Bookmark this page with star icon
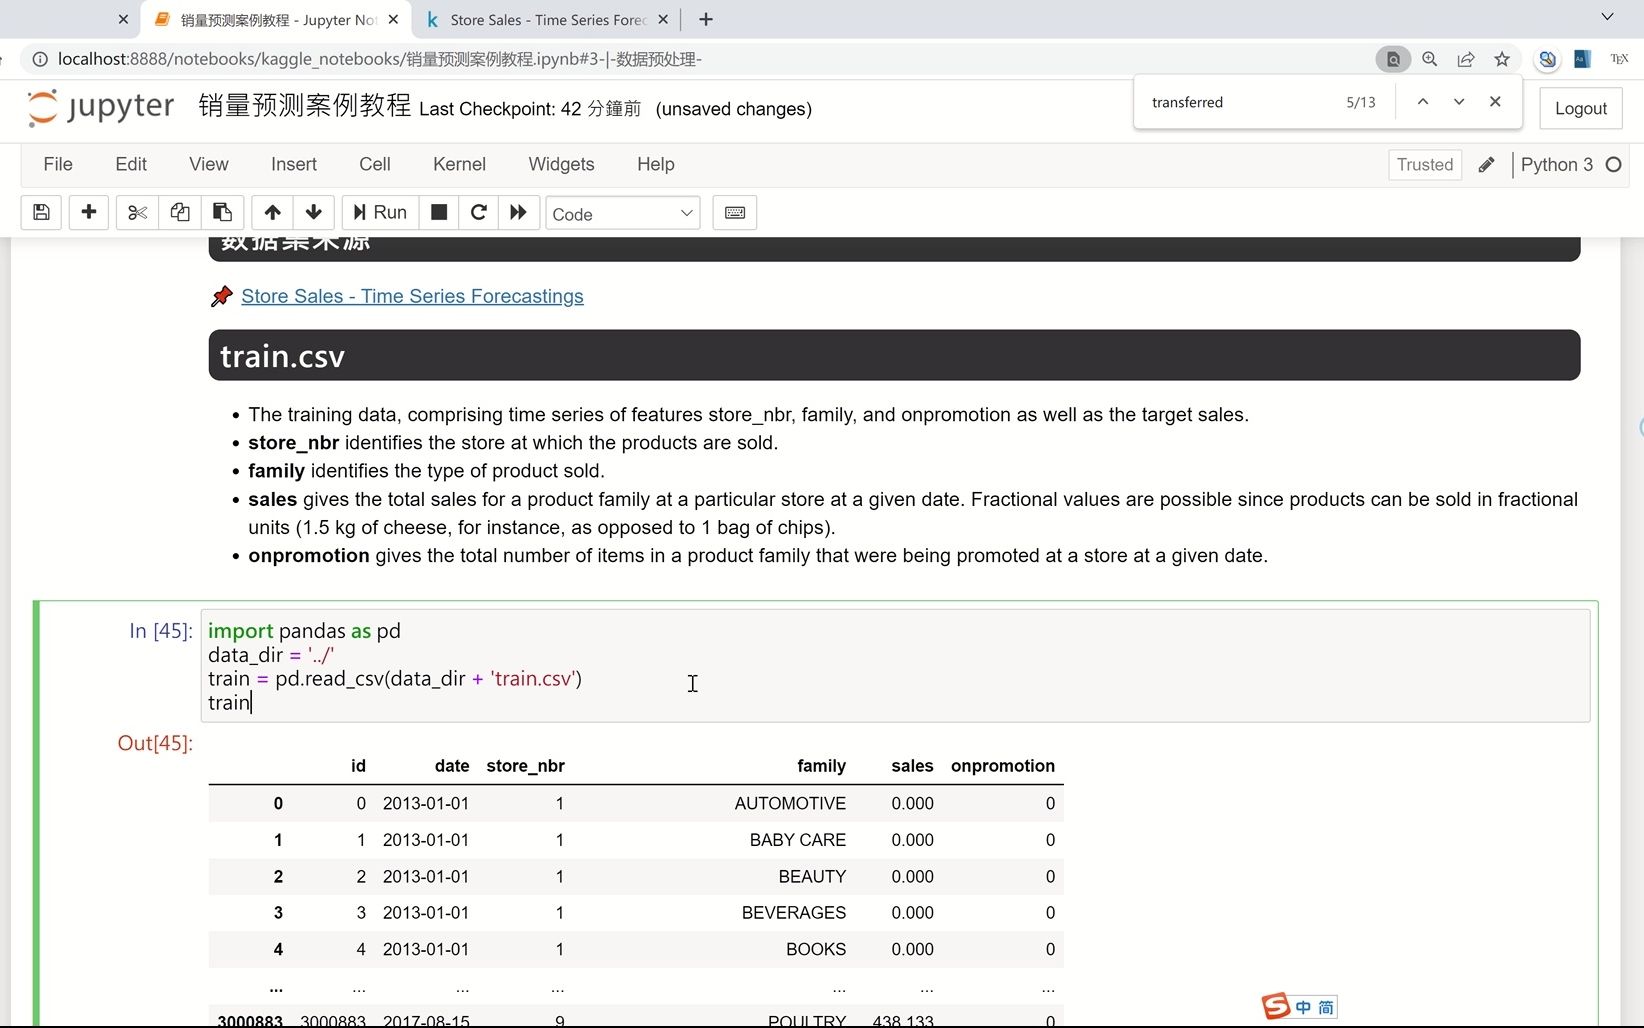Screen dimensions: 1644x1028 coord(1502,59)
